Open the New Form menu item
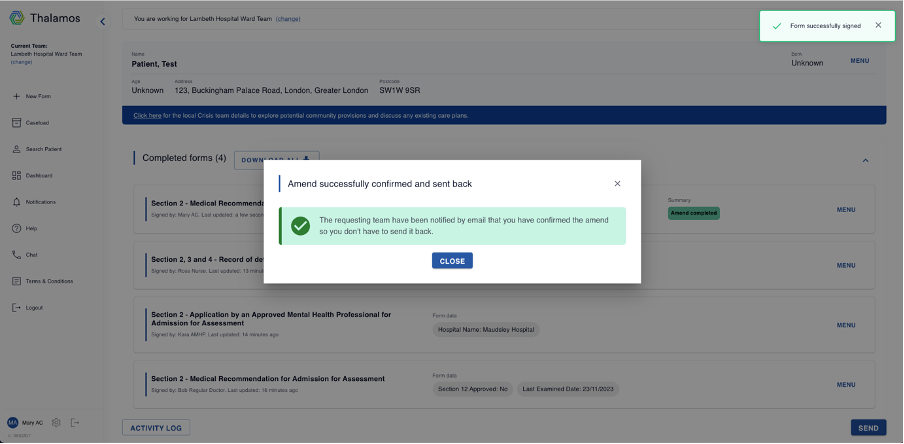Screen dimensions: 904x444 pos(38,96)
